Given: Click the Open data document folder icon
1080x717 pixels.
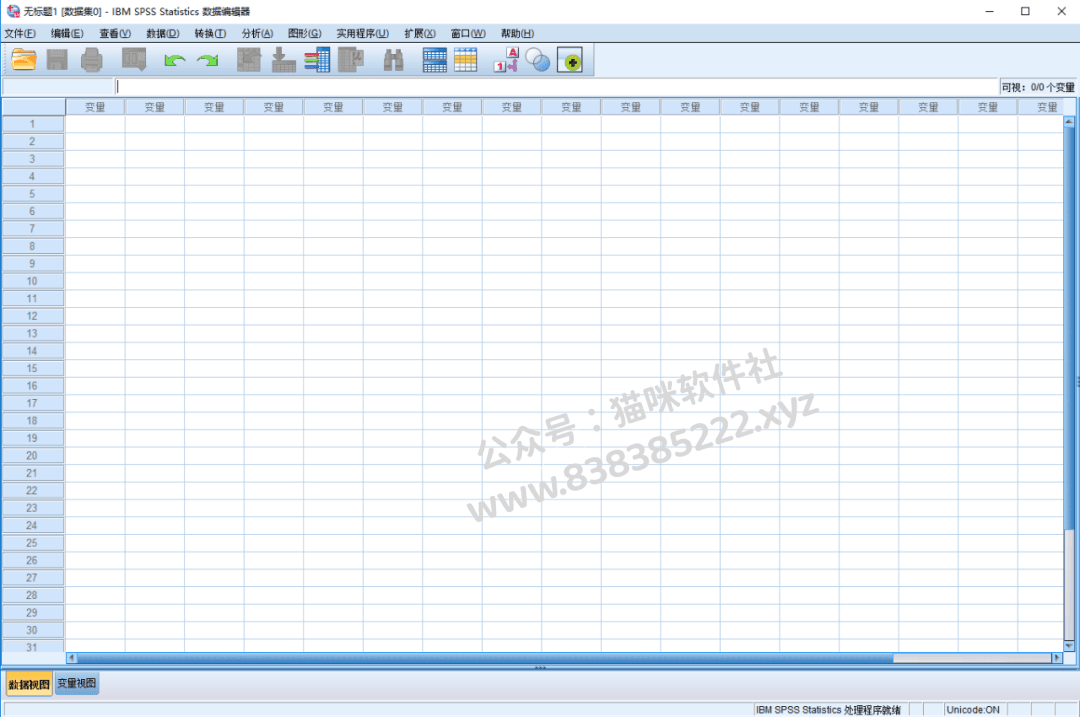Looking at the screenshot, I should point(23,61).
